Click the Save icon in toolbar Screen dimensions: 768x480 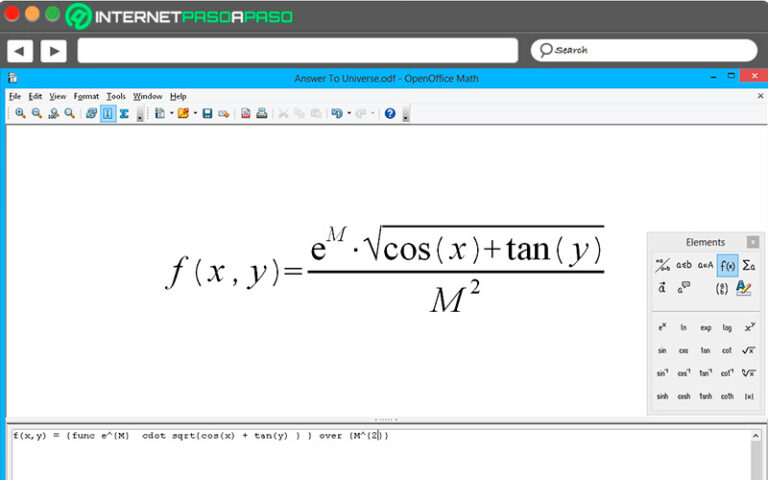[207, 114]
